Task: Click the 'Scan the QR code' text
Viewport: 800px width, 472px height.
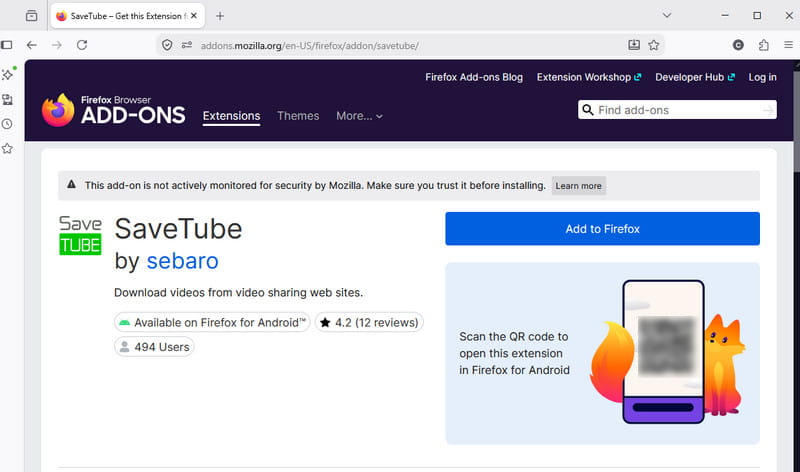Action: coord(514,353)
